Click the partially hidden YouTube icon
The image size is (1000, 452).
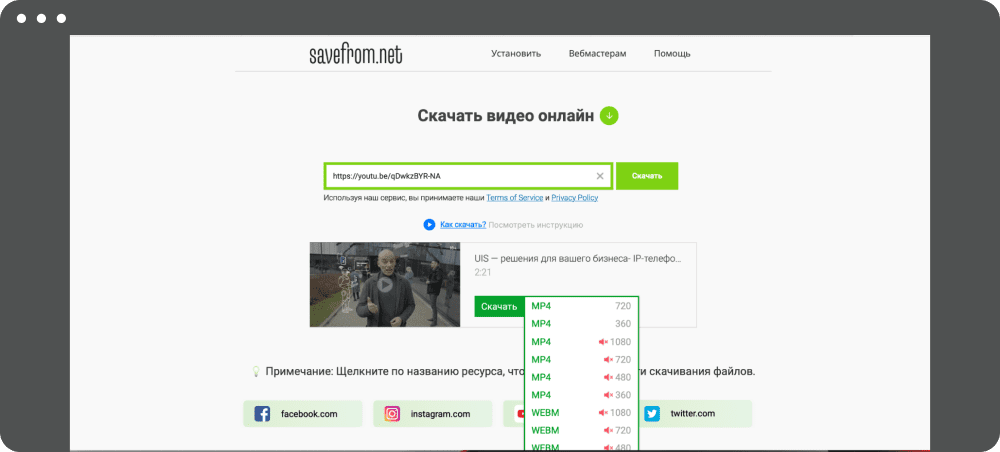pyautogui.click(x=518, y=414)
